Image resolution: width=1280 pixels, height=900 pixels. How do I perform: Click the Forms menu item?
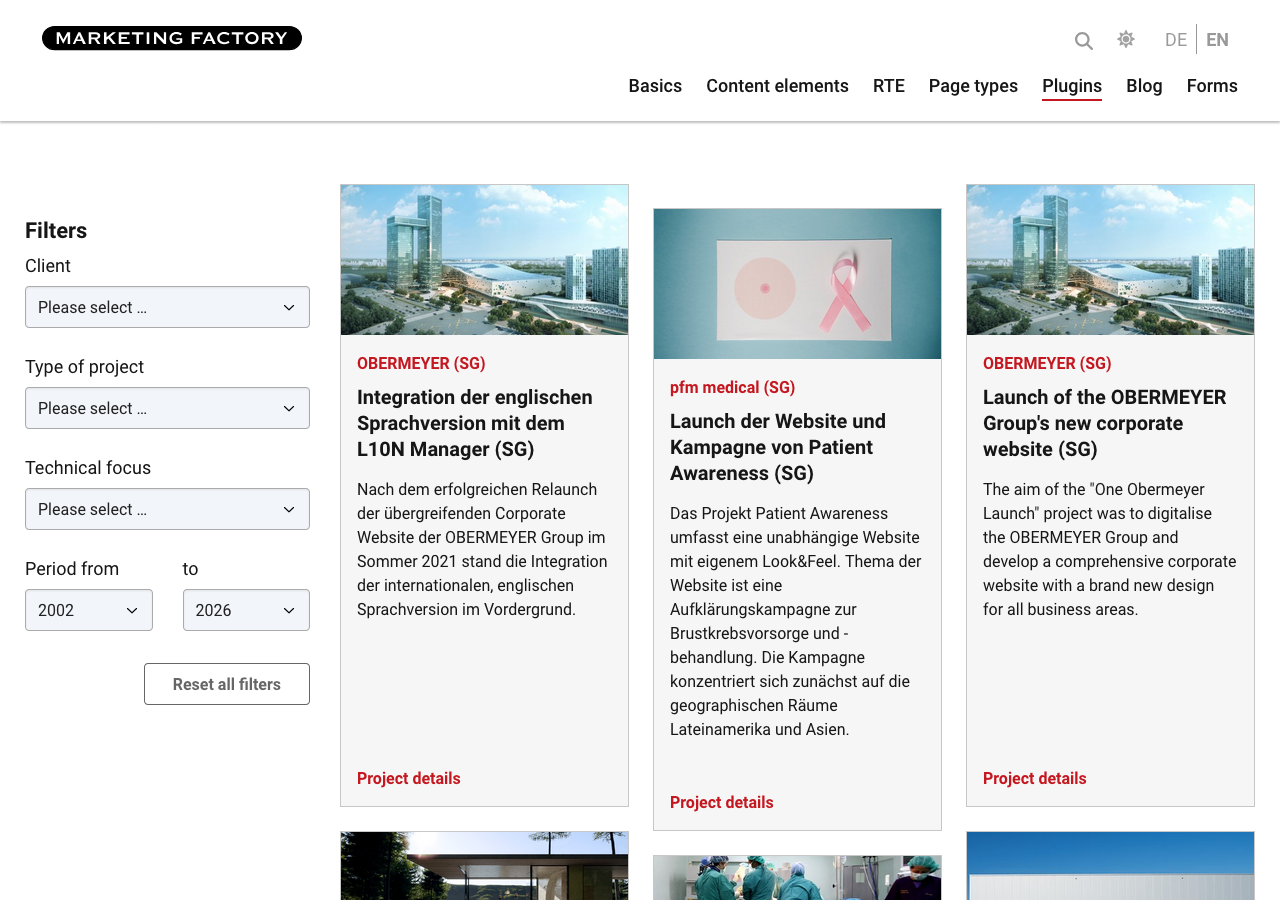[1212, 86]
